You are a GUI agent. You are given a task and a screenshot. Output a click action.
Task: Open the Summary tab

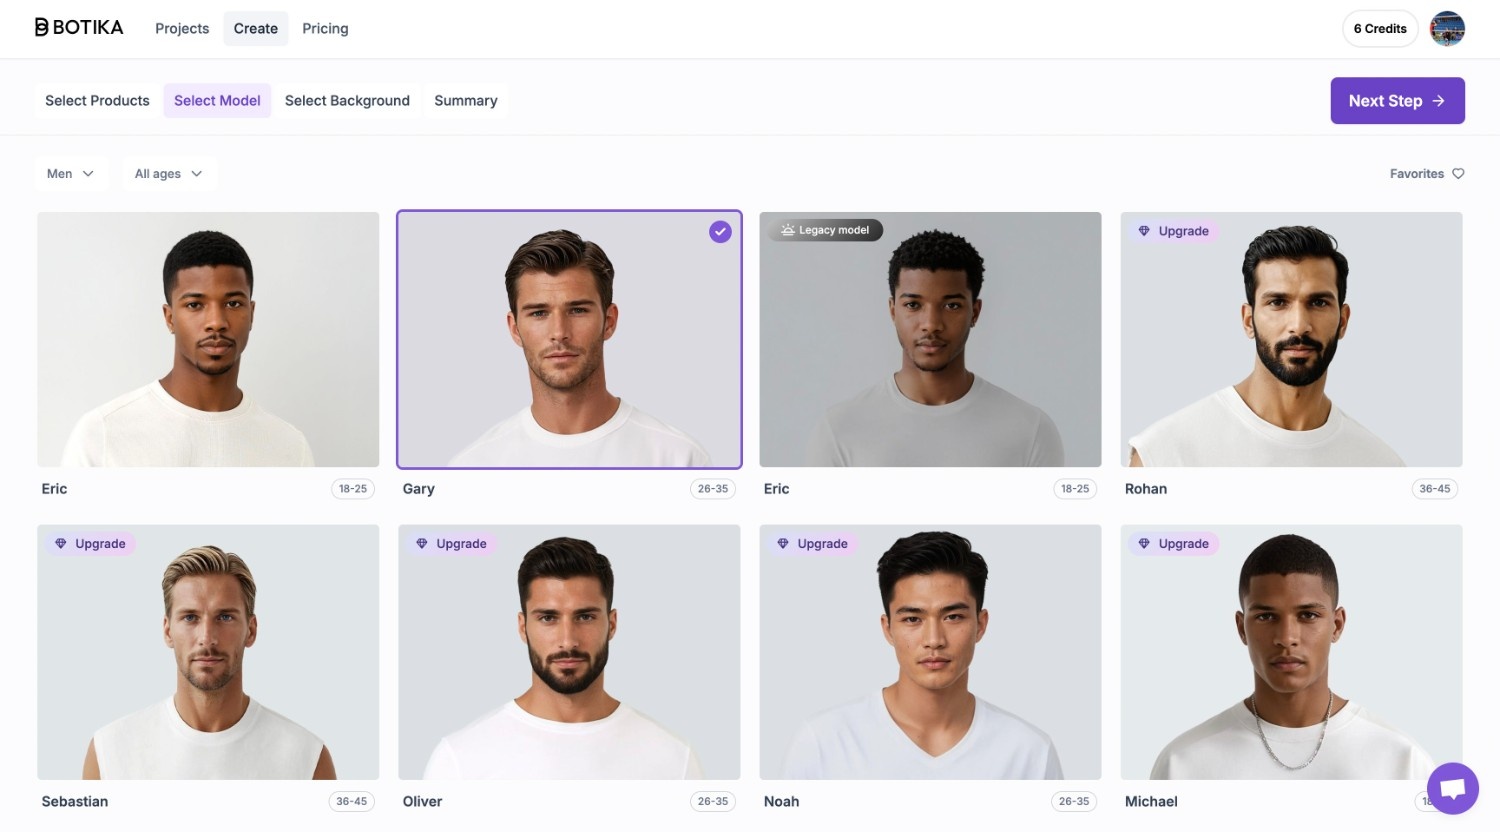[x=465, y=101]
